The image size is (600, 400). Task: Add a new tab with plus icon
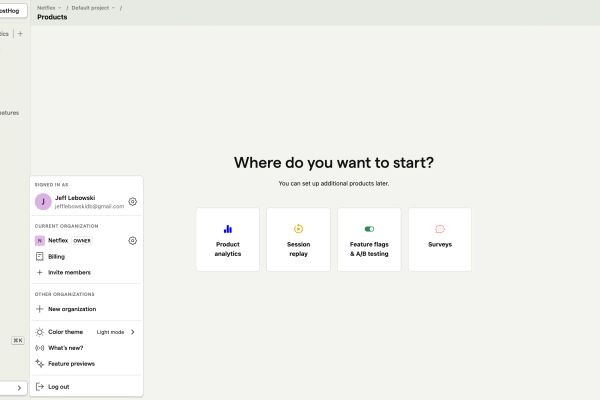(20, 34)
